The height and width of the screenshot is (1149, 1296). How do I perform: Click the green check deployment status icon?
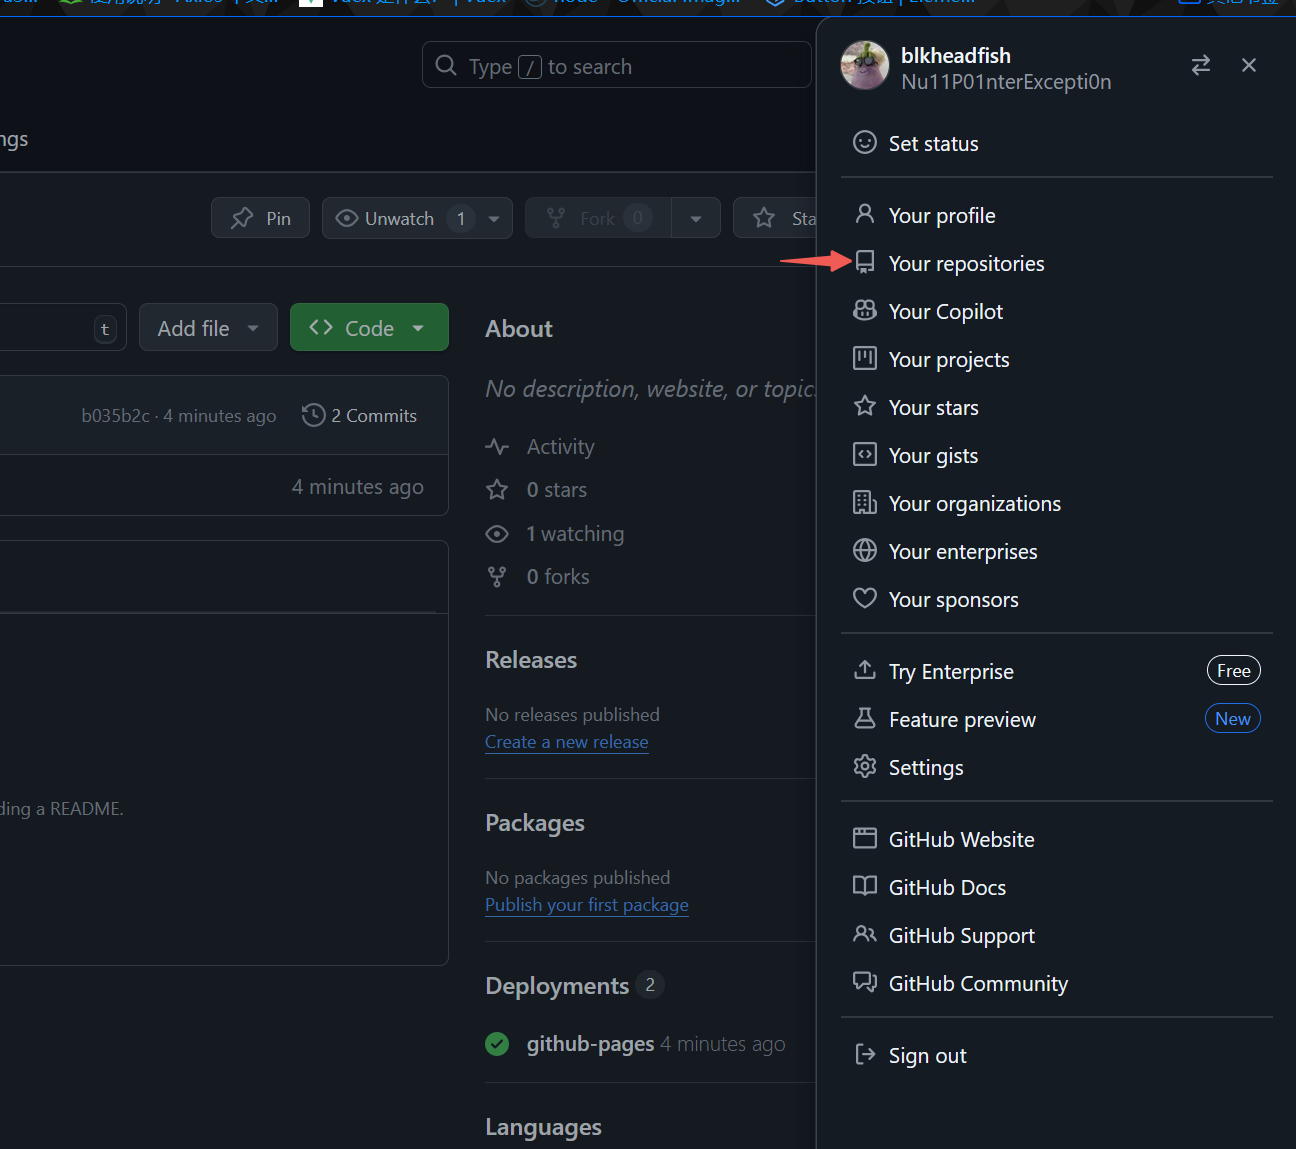coord(497,1044)
